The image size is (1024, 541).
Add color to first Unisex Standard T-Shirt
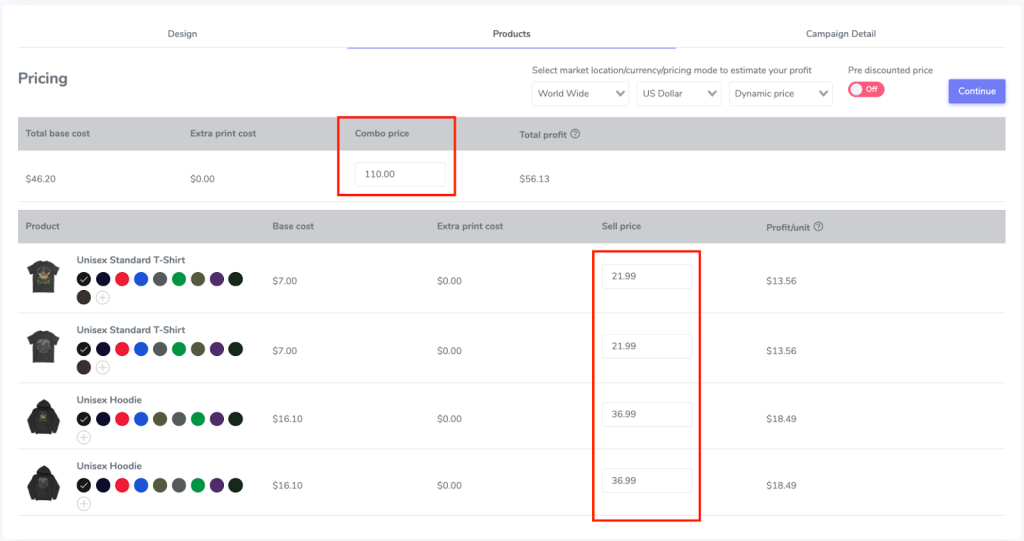tap(103, 298)
